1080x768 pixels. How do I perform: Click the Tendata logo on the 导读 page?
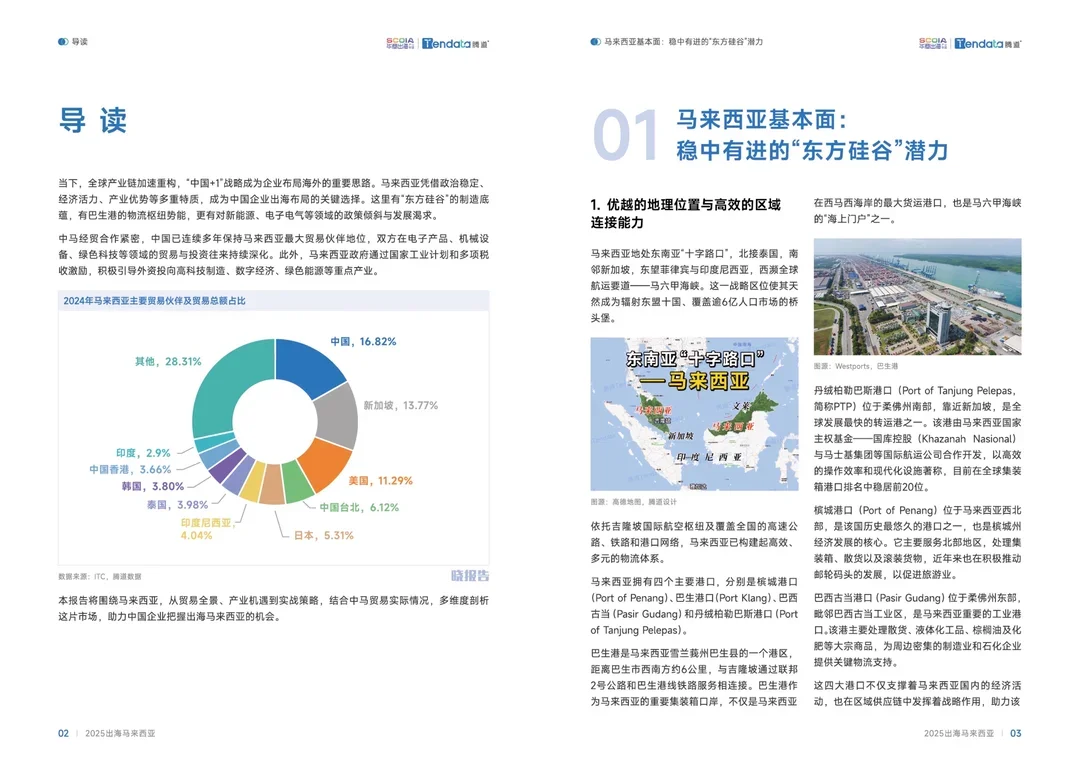(455, 43)
